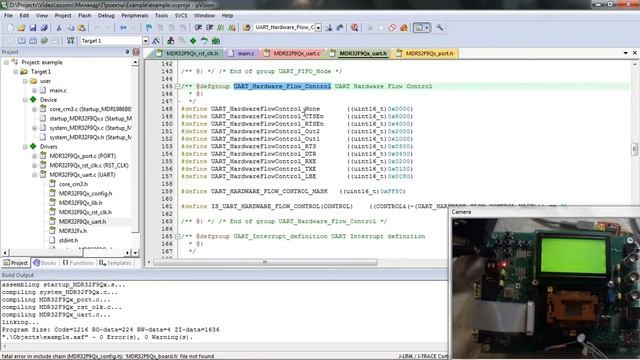The height and width of the screenshot is (360, 640).
Task: Click the Pack Installer icon
Action: [216, 41]
